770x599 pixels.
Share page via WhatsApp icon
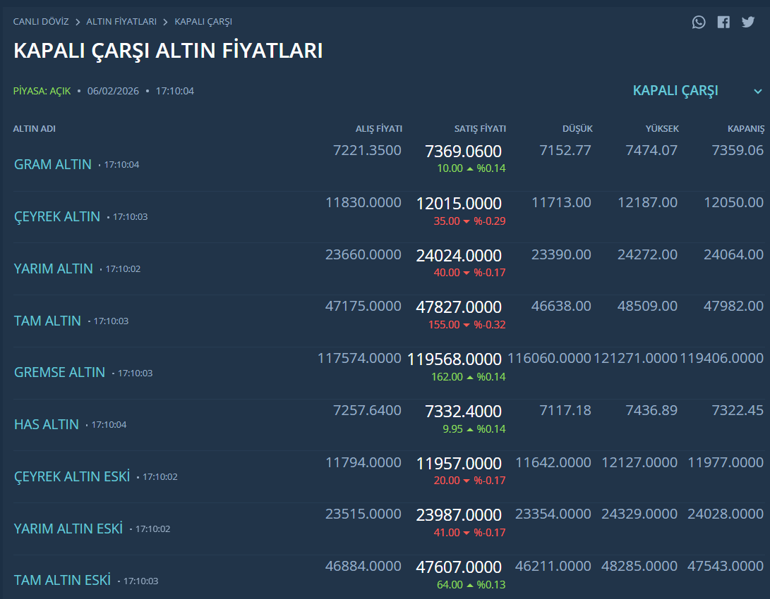(x=699, y=22)
